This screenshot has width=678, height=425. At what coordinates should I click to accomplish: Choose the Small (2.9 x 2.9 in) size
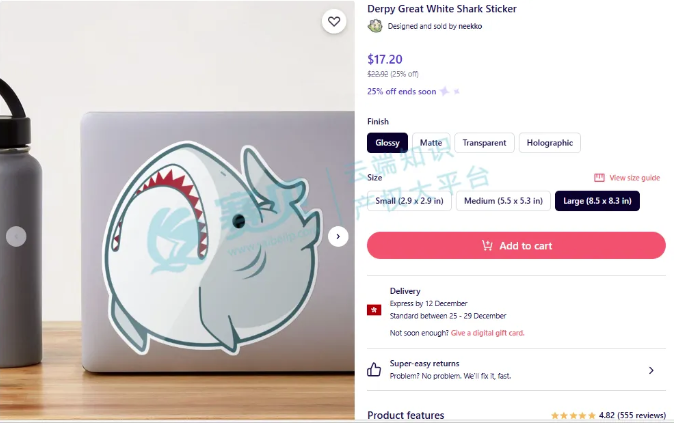409,201
